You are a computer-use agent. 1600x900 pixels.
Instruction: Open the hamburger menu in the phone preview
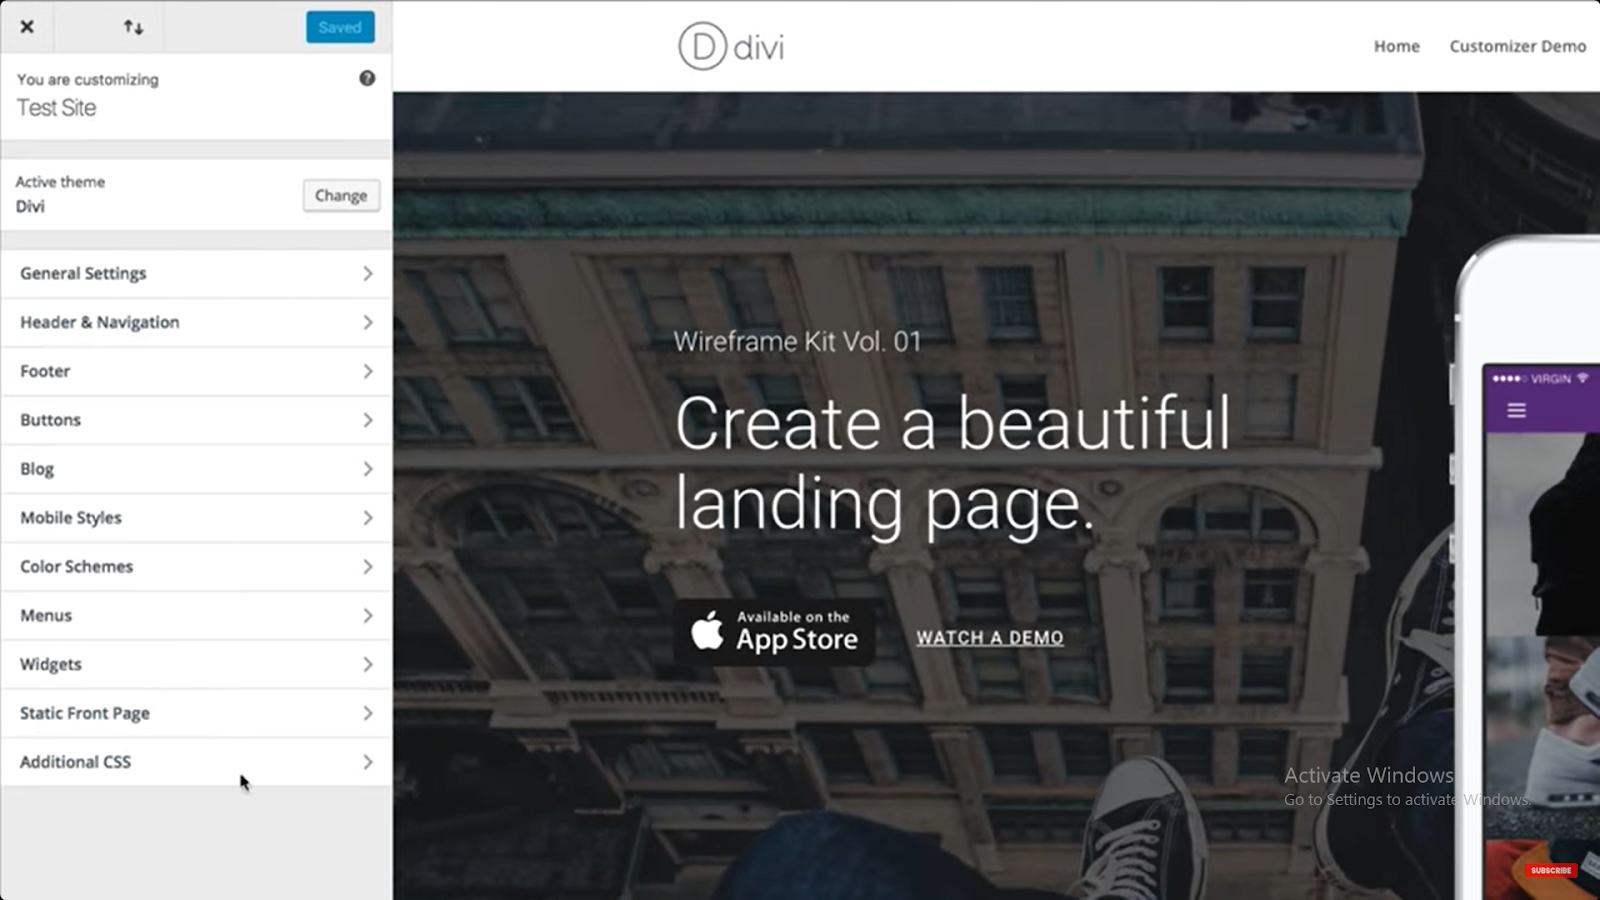click(x=1517, y=409)
